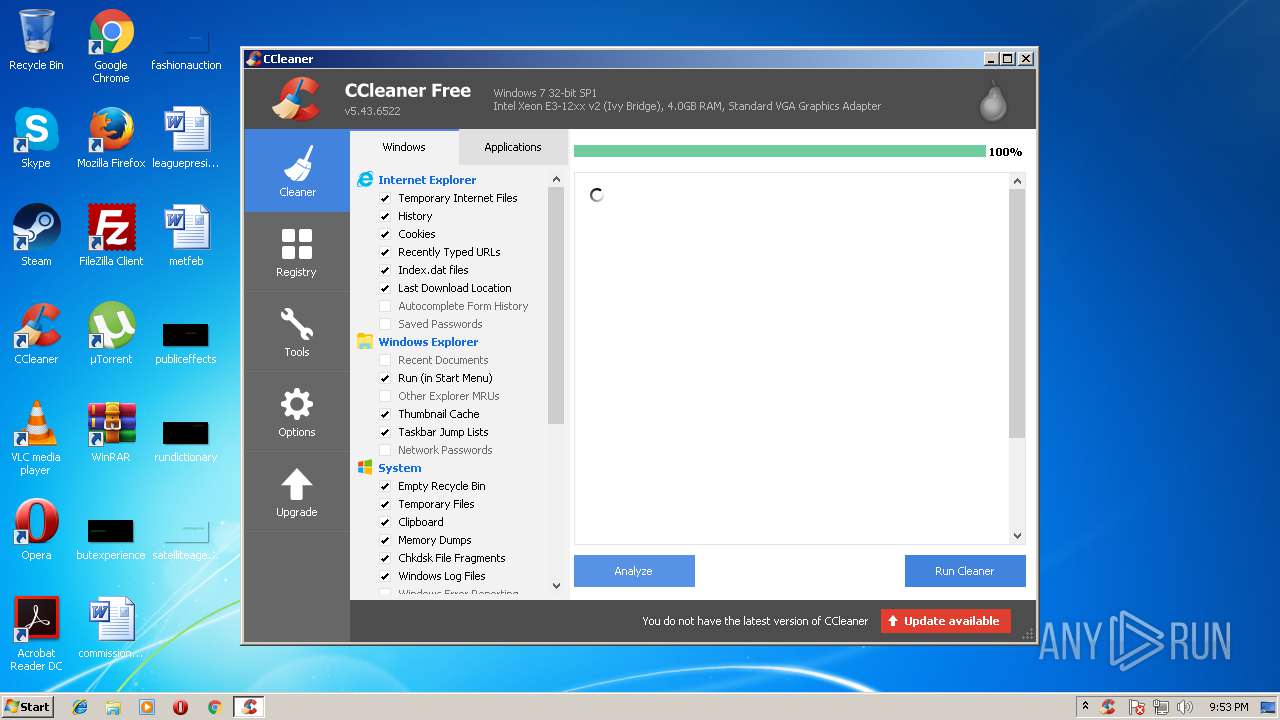The image size is (1280, 720).
Task: Open the Upgrade arrow section
Action: tap(297, 492)
